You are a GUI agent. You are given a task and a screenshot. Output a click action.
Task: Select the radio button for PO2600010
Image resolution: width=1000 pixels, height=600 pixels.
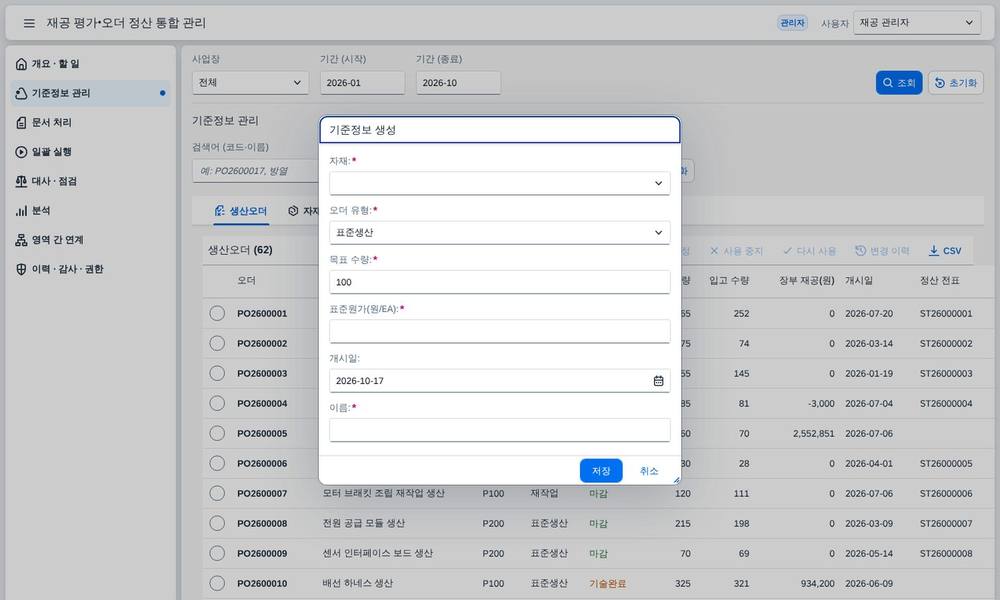point(217,583)
